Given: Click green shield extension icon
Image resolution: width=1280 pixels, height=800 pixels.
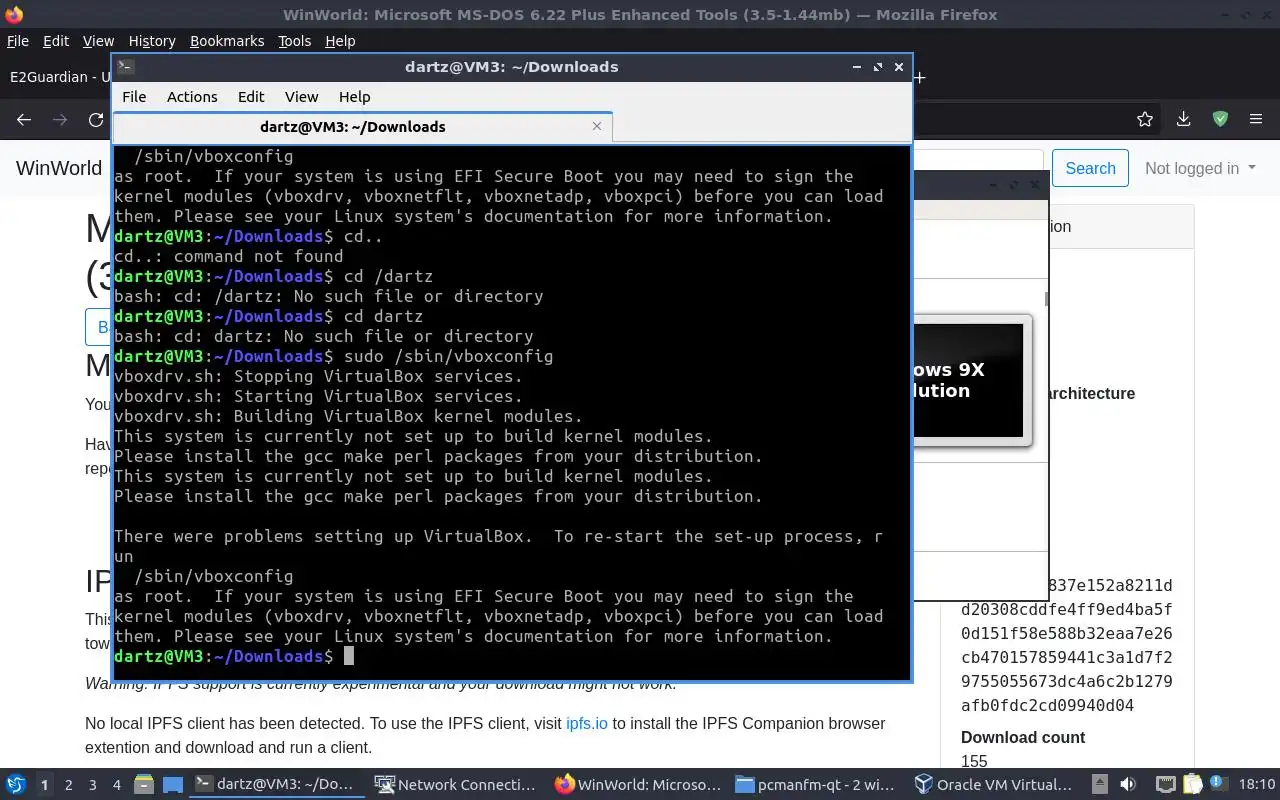Looking at the screenshot, I should pyautogui.click(x=1220, y=120).
